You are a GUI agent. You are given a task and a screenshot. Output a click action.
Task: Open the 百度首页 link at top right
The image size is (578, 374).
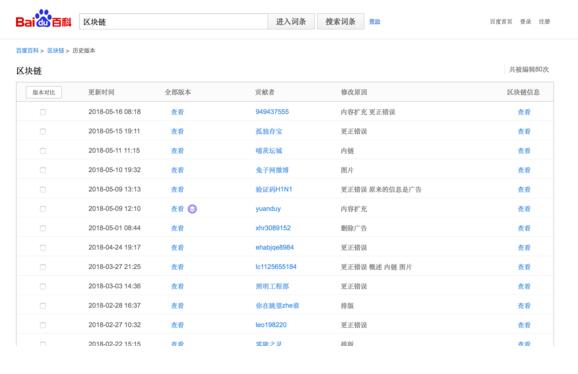(x=501, y=21)
